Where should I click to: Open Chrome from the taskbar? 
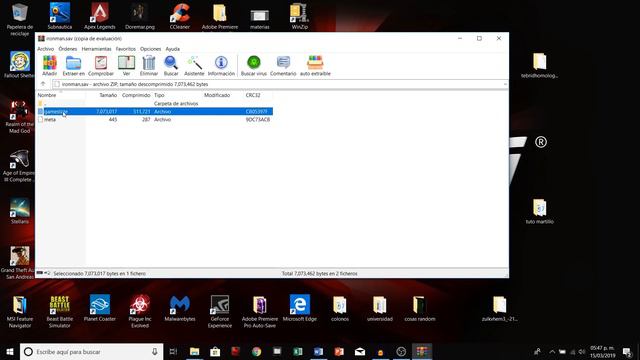[x=256, y=351]
